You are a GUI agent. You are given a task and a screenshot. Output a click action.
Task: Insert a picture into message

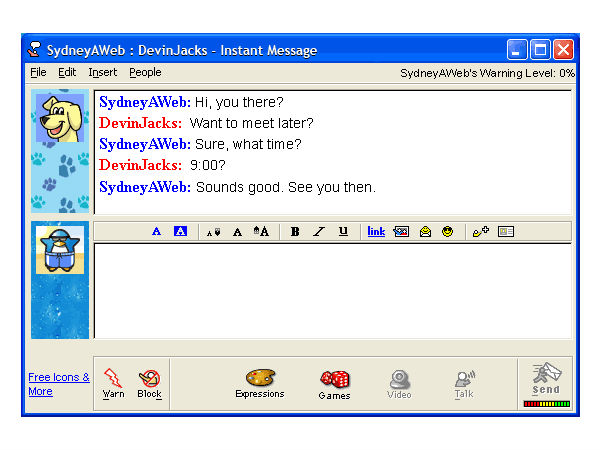click(401, 232)
